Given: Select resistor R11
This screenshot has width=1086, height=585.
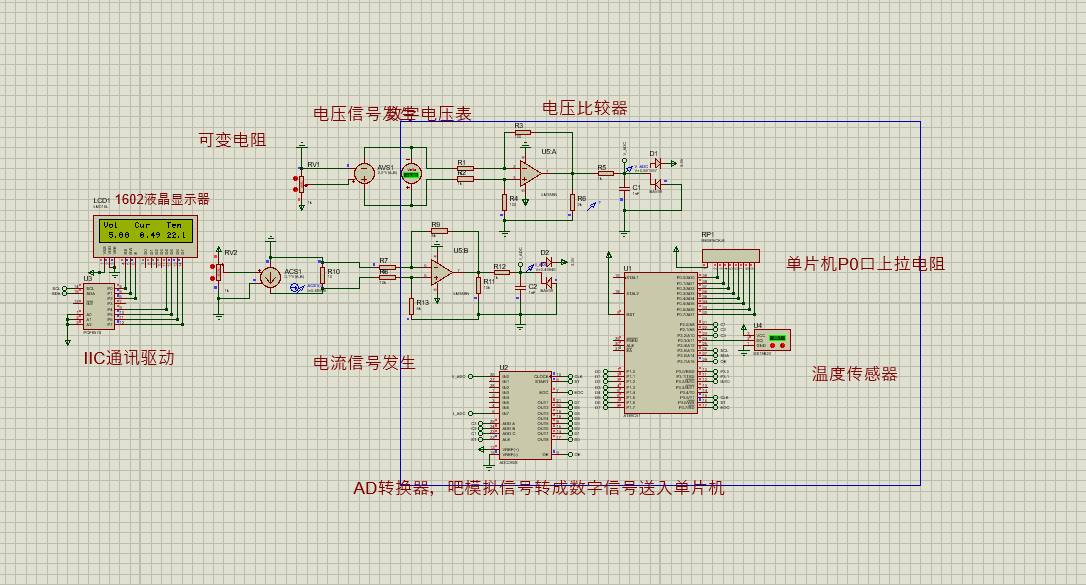Looking at the screenshot, I should pyautogui.click(x=478, y=285).
